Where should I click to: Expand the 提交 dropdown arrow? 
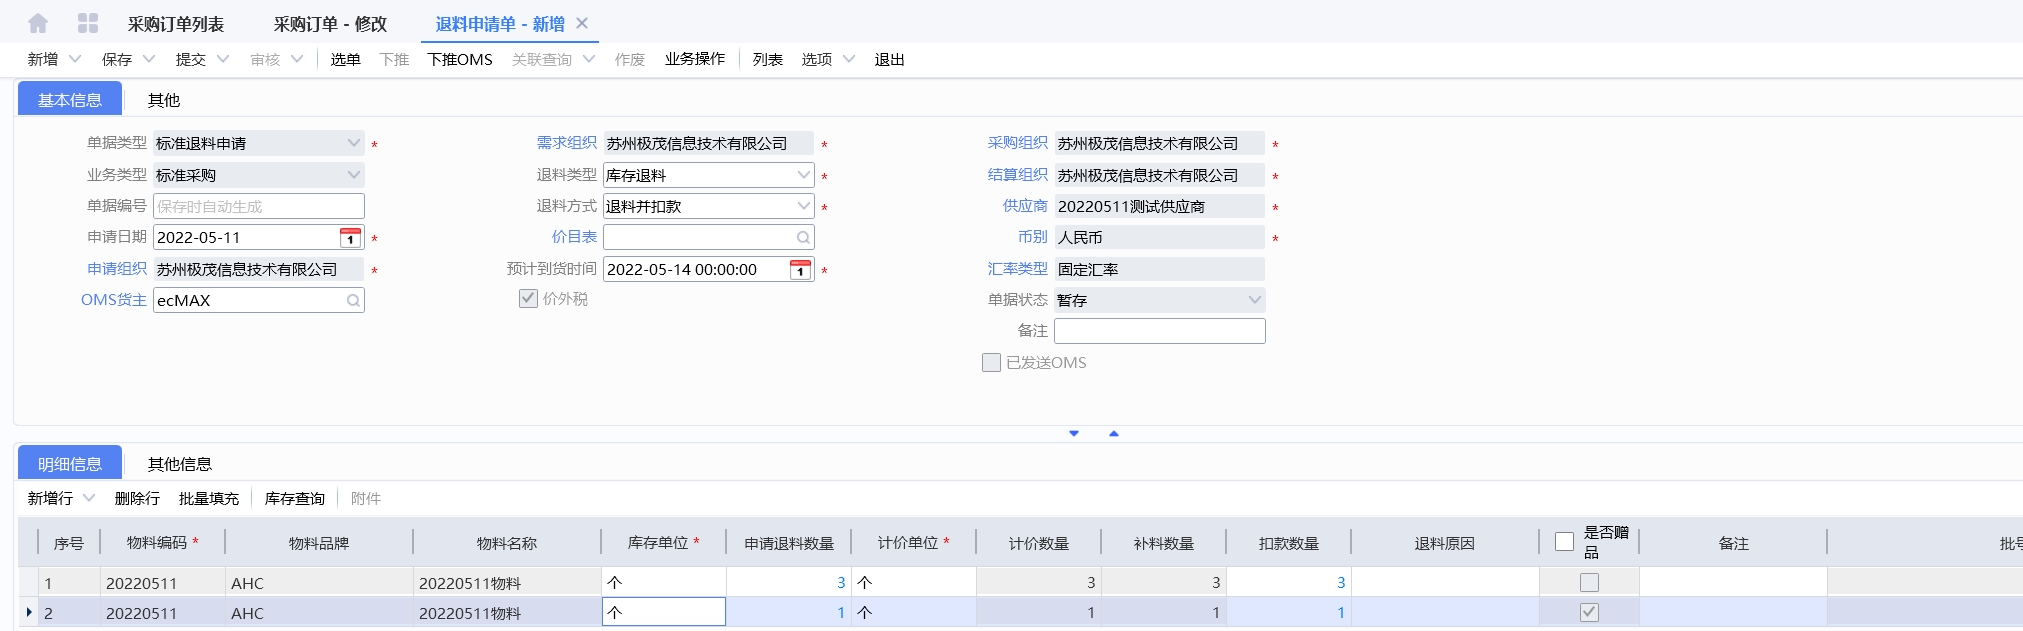click(223, 59)
